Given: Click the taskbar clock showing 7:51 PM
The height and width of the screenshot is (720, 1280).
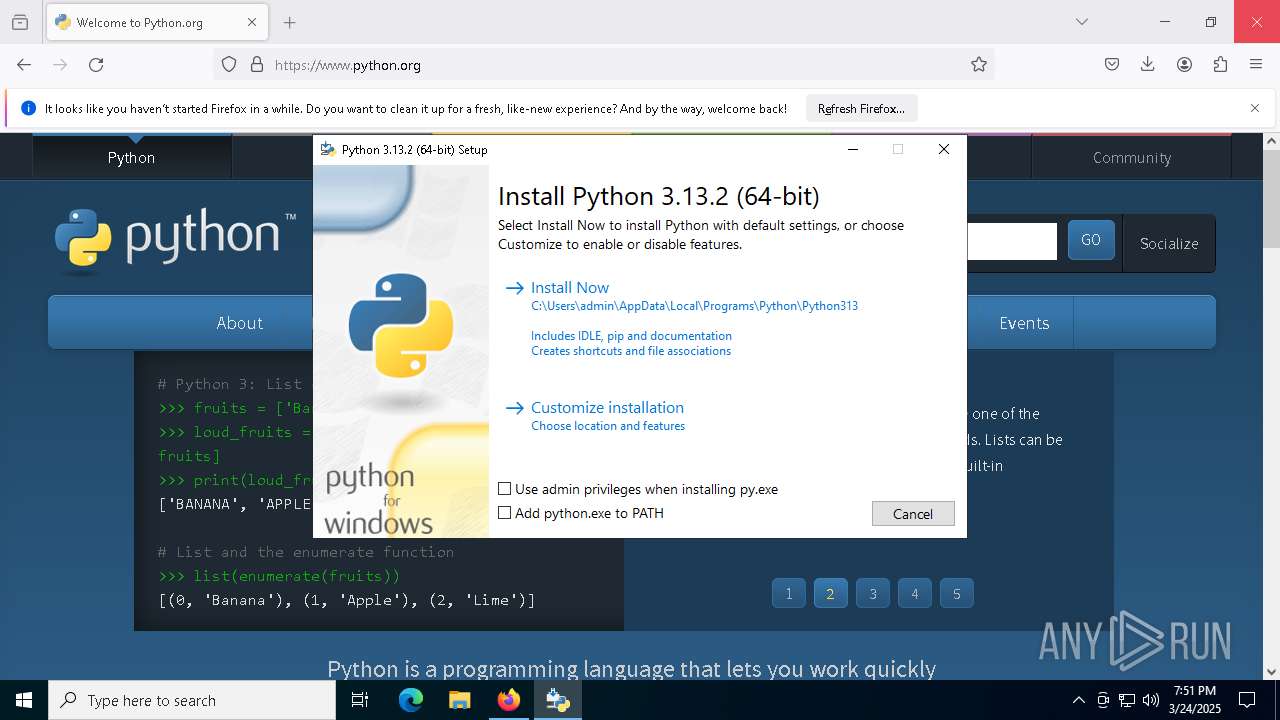Looking at the screenshot, I should pyautogui.click(x=1195, y=700).
